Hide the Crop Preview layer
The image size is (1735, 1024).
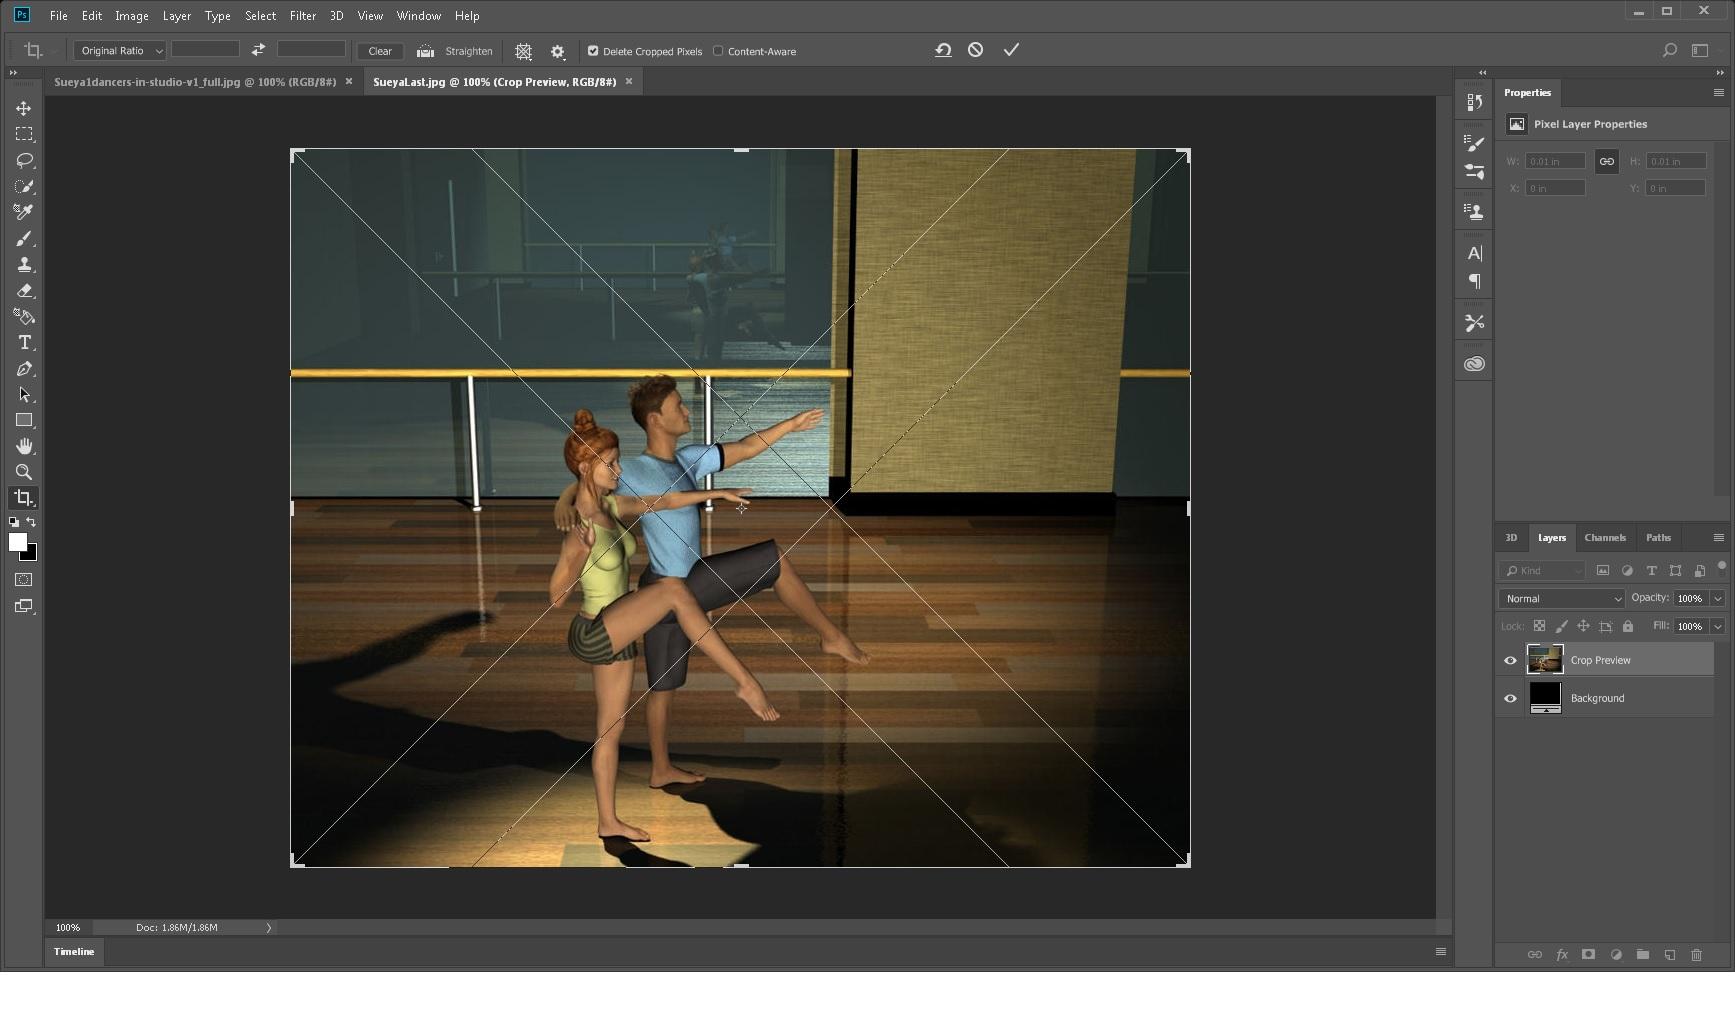pos(1510,660)
